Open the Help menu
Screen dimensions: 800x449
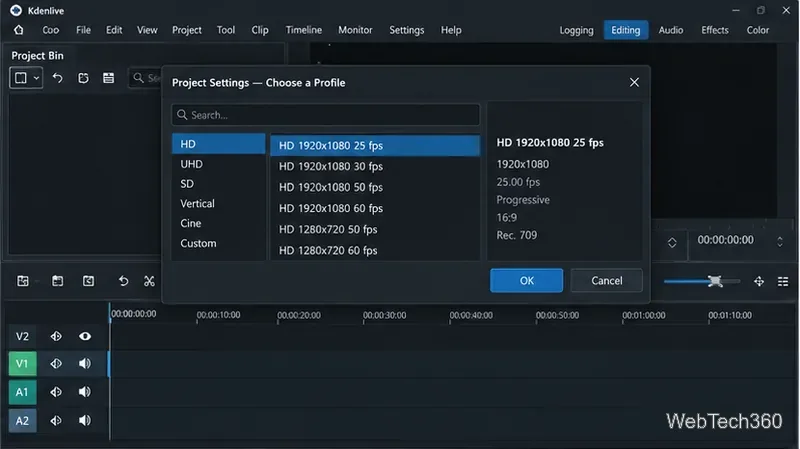(451, 30)
